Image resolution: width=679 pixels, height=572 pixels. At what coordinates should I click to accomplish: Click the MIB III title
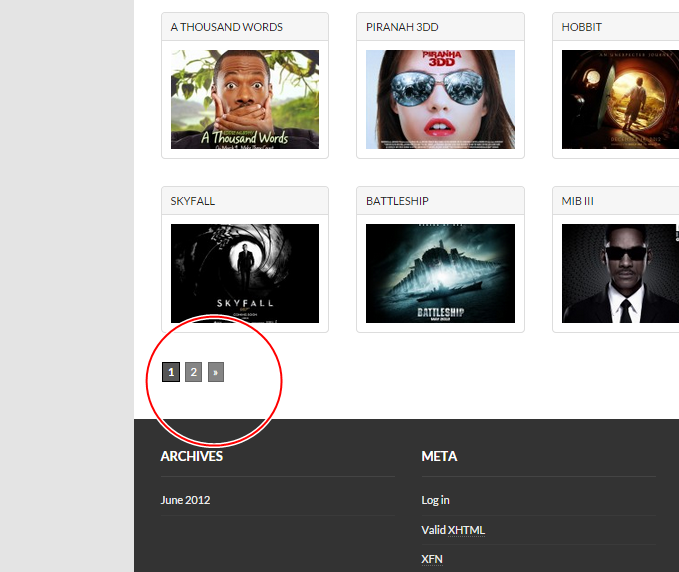pyautogui.click(x=577, y=201)
